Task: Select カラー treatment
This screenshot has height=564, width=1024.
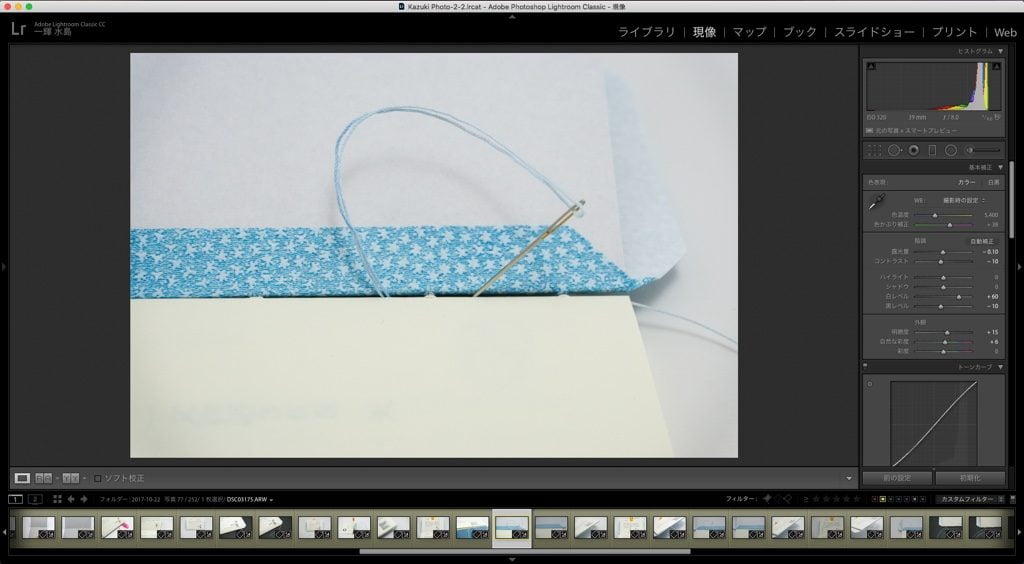Action: (966, 183)
